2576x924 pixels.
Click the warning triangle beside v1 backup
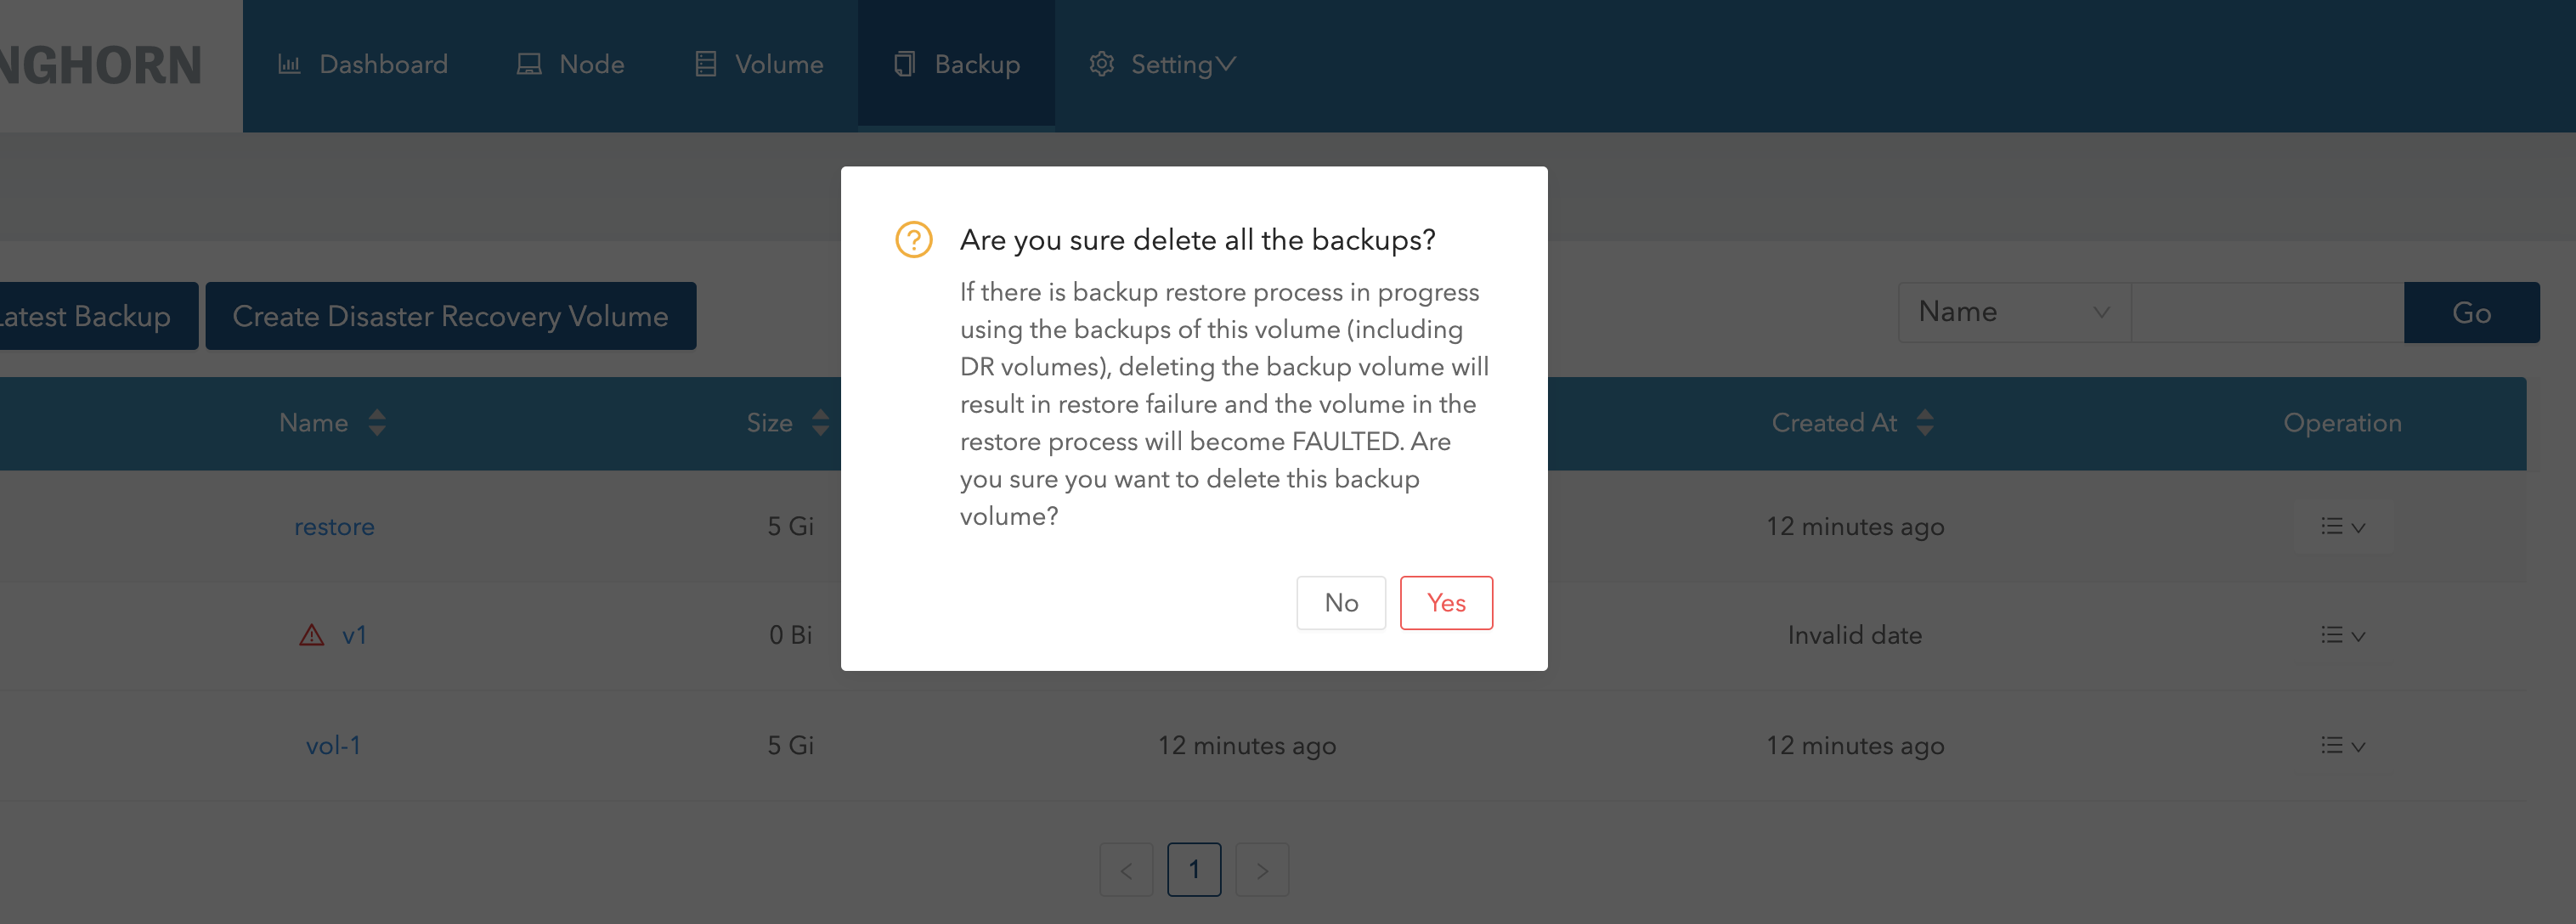click(x=311, y=634)
